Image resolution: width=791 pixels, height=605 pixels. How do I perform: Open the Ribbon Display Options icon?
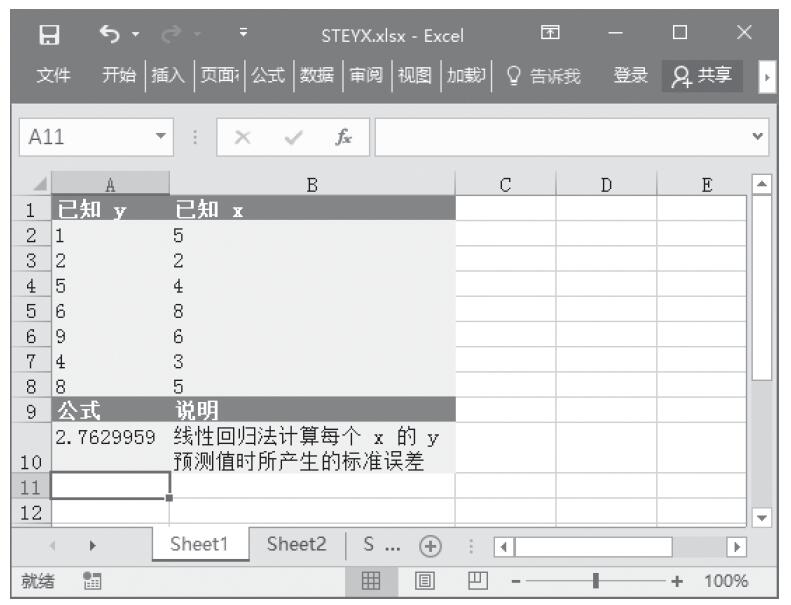point(549,35)
